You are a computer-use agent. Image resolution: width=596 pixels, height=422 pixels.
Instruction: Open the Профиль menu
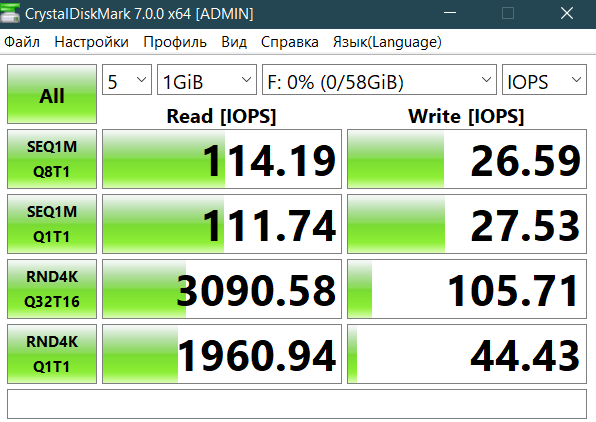pos(175,42)
